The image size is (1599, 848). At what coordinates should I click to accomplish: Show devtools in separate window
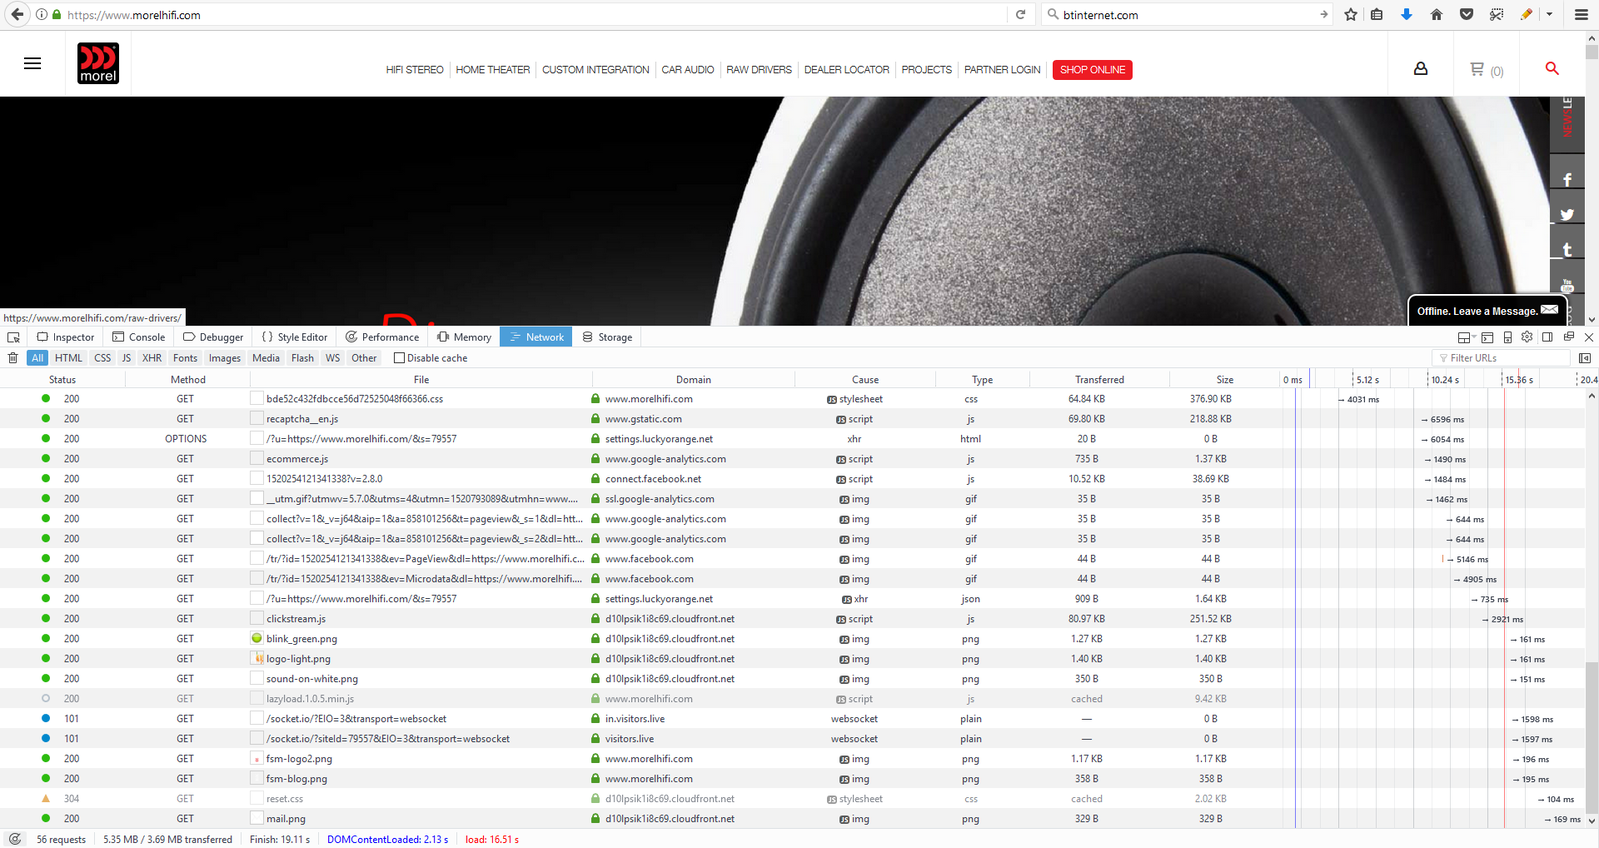pos(1568,337)
